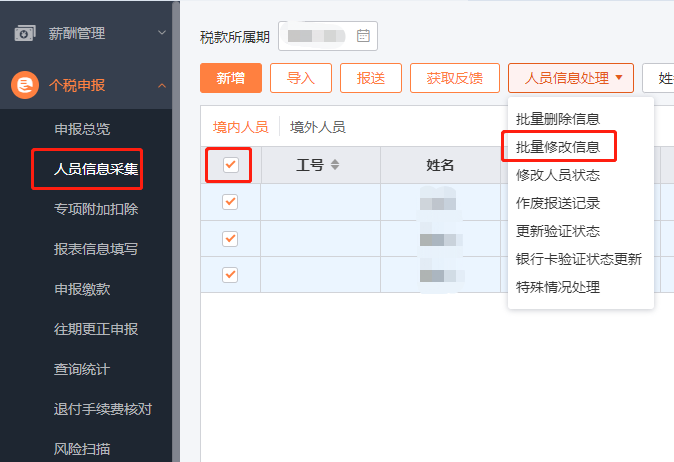Open 人员信息采集 in the sidebar

96,169
